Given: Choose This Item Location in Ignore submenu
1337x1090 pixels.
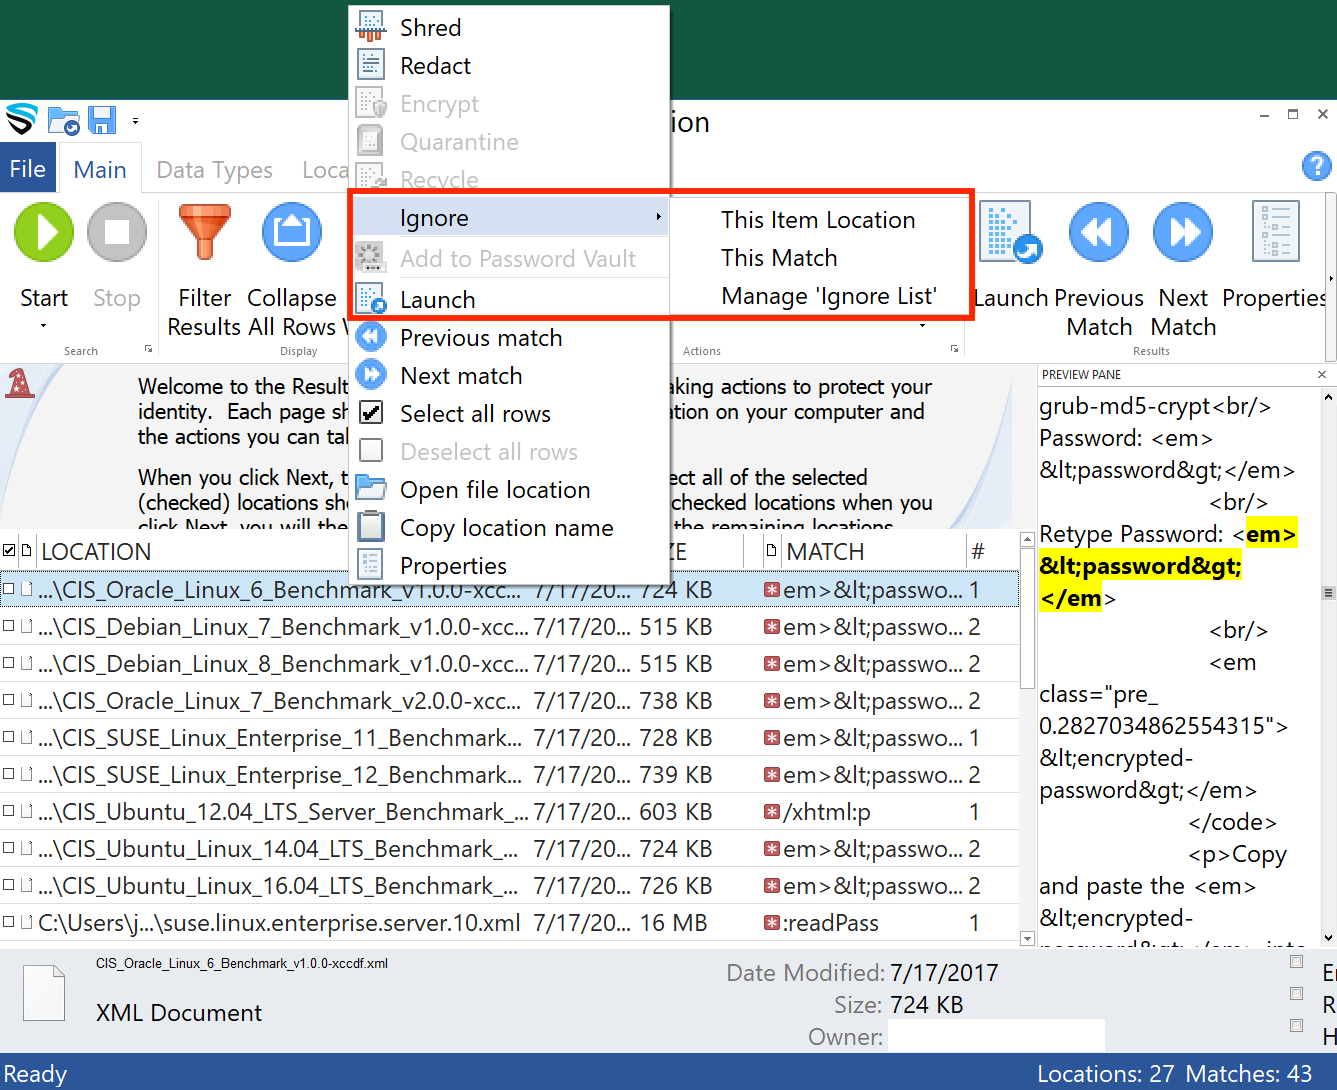Looking at the screenshot, I should click(x=818, y=220).
